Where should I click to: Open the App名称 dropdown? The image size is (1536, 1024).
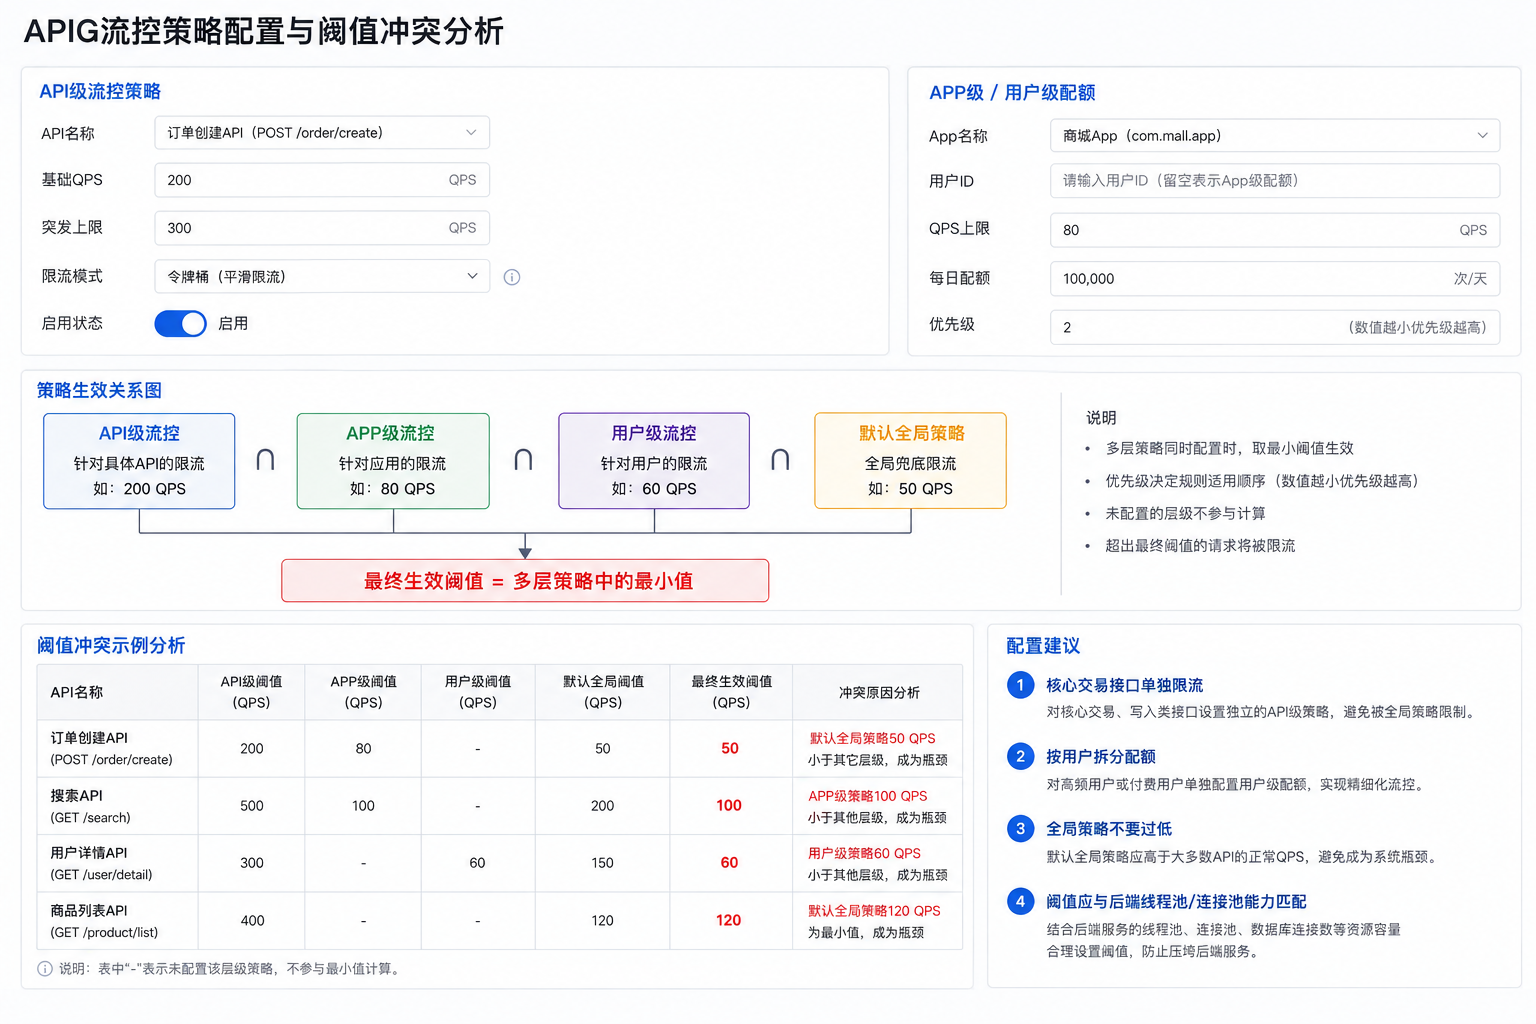(1275, 136)
